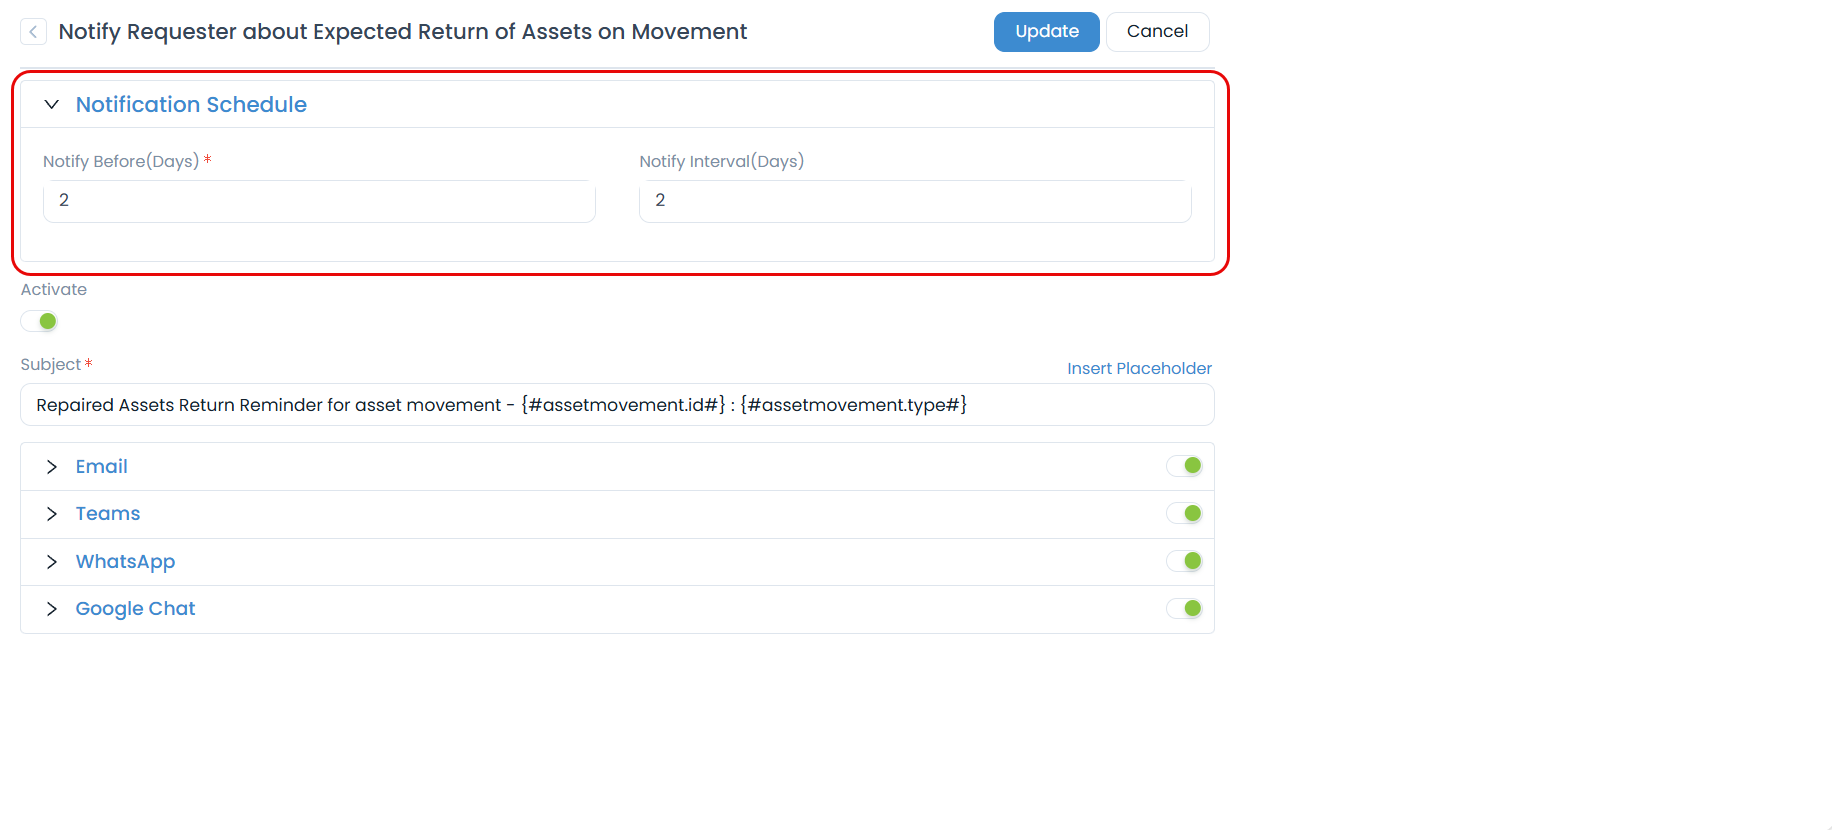Viewport: 1832px width, 830px height.
Task: Open the WhatsApp section label
Action: tap(125, 562)
